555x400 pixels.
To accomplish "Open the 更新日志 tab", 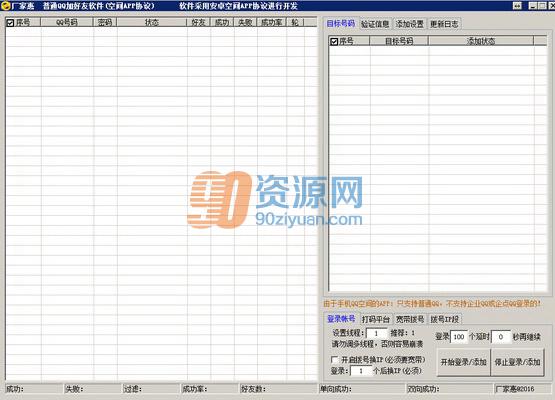I will (444, 24).
